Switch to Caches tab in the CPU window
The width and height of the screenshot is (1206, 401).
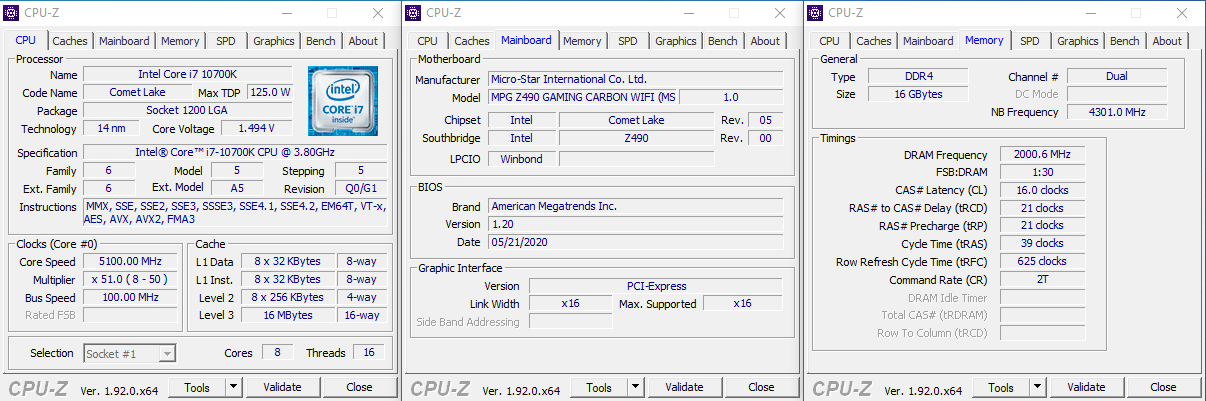coord(70,41)
